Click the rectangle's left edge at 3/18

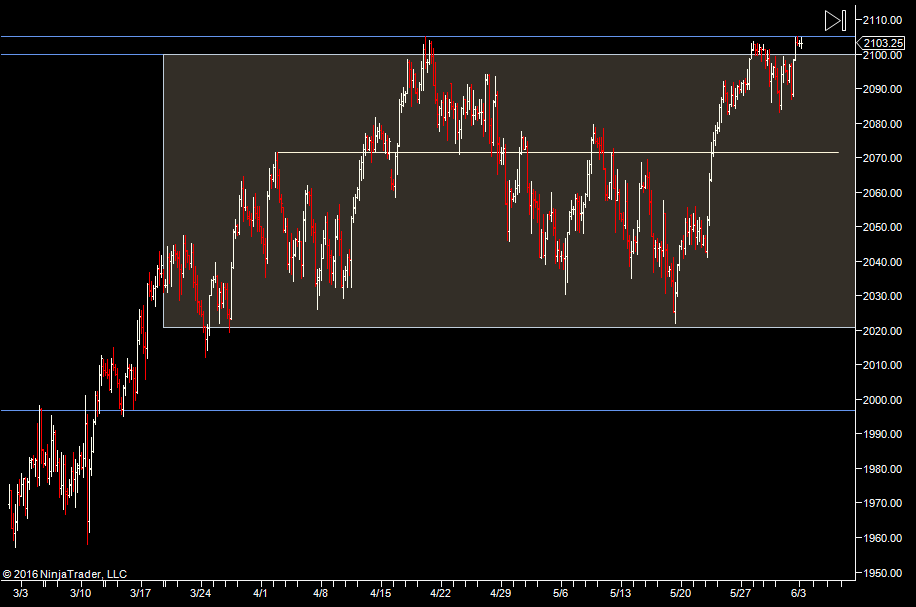point(163,200)
